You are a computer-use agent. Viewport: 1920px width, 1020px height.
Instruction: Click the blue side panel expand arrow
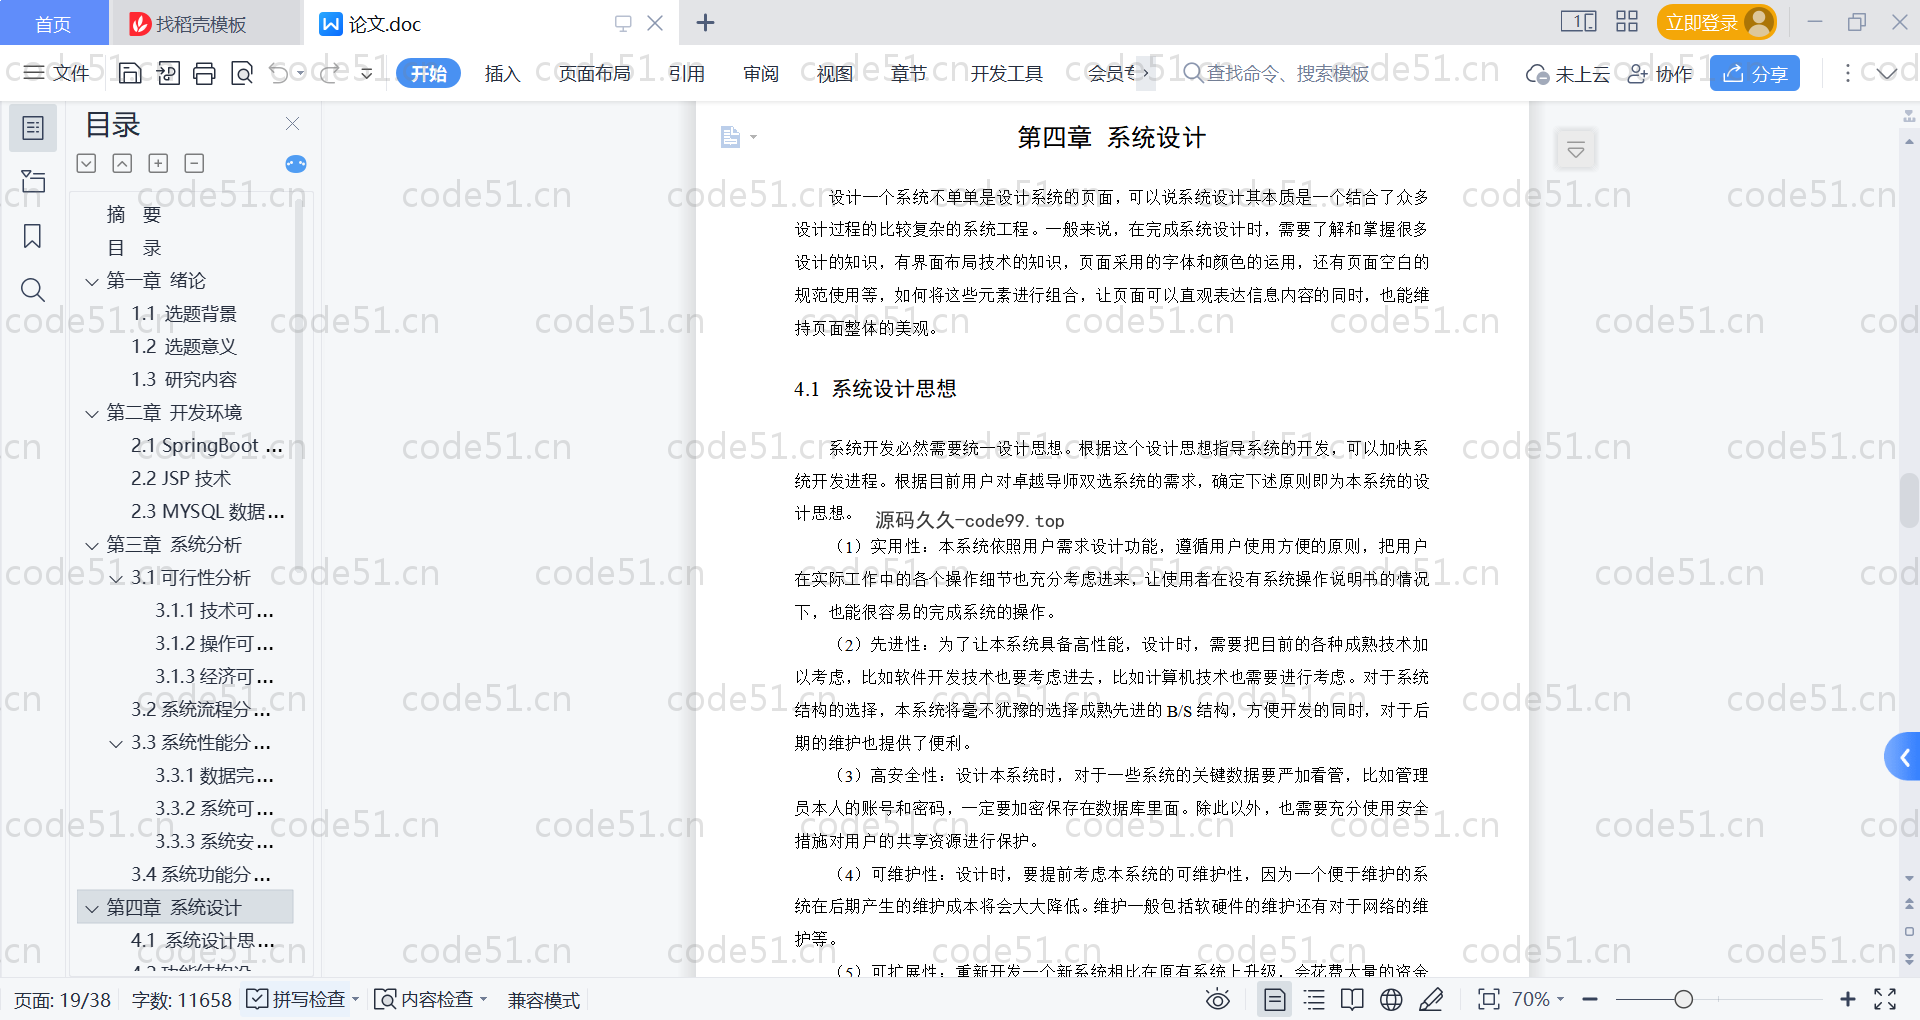pyautogui.click(x=1903, y=758)
